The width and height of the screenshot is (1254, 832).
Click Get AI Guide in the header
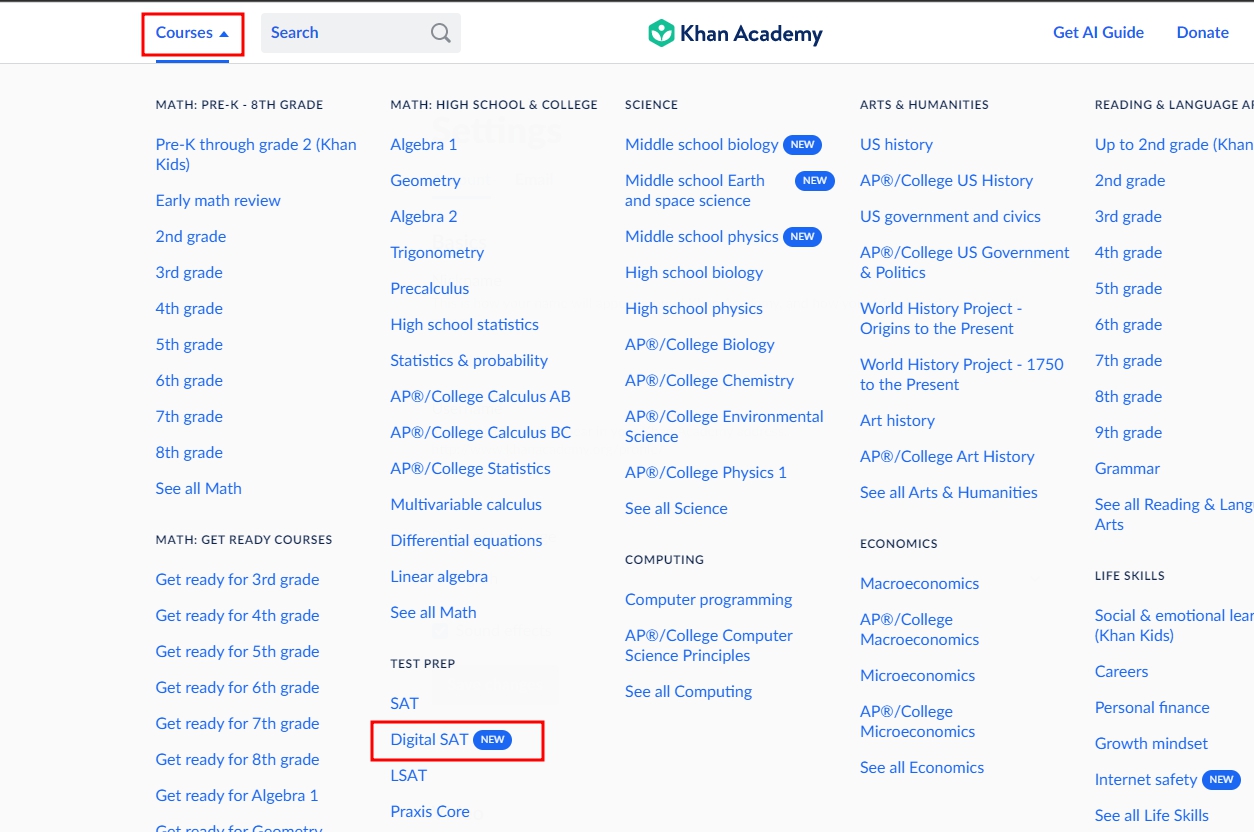point(1098,32)
